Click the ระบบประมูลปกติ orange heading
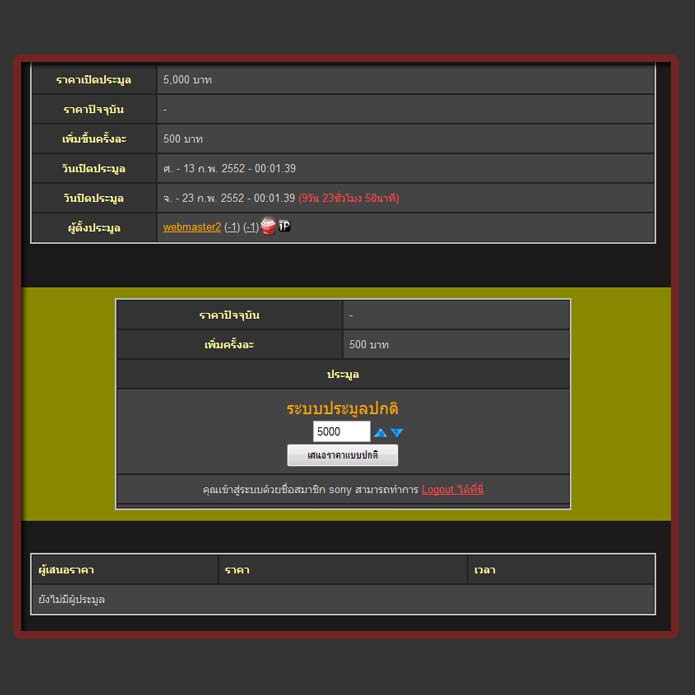695x695 pixels. click(342, 408)
